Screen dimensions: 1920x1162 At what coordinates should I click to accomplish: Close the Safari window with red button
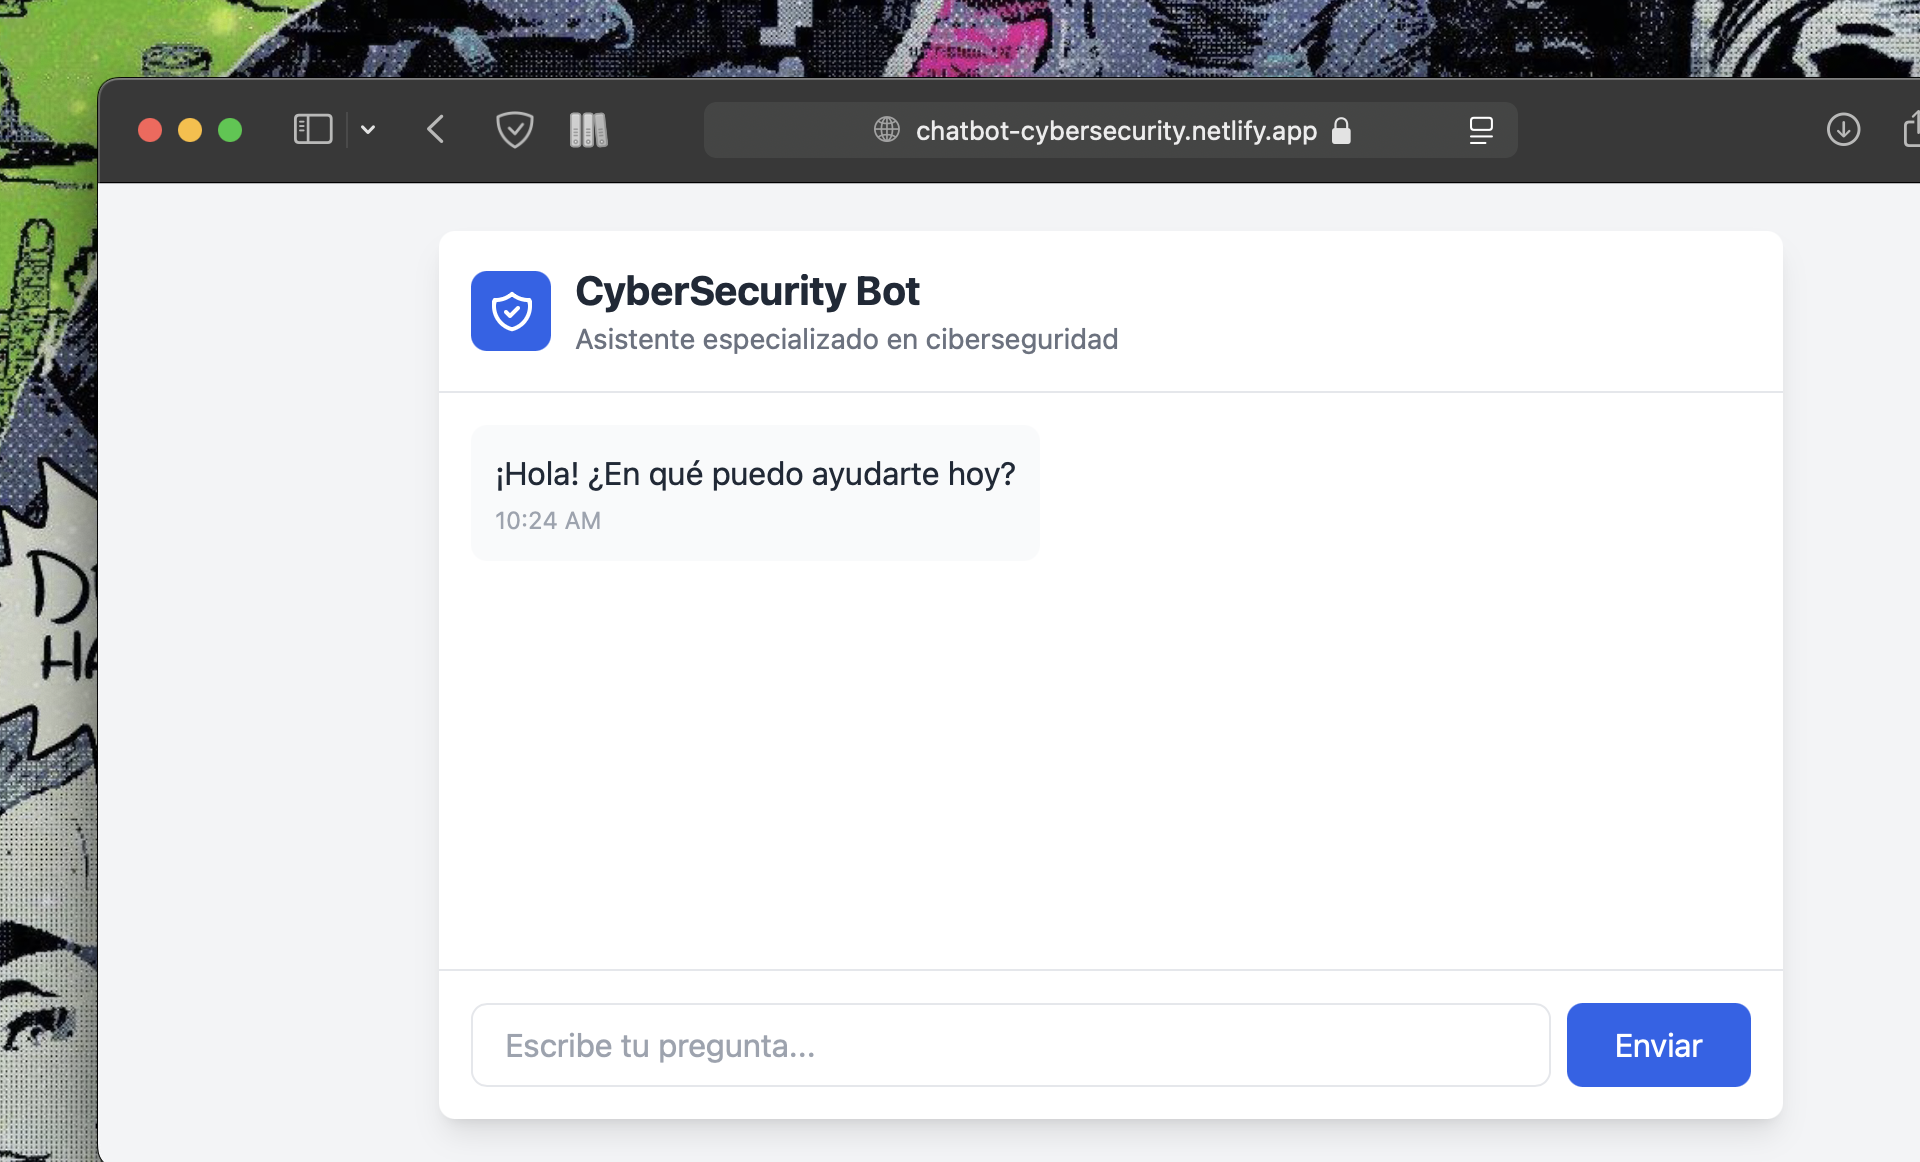[x=150, y=130]
